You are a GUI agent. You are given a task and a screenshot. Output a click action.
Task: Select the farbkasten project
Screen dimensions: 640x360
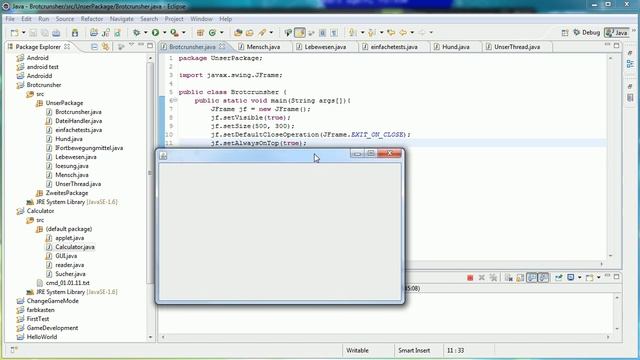click(x=40, y=310)
